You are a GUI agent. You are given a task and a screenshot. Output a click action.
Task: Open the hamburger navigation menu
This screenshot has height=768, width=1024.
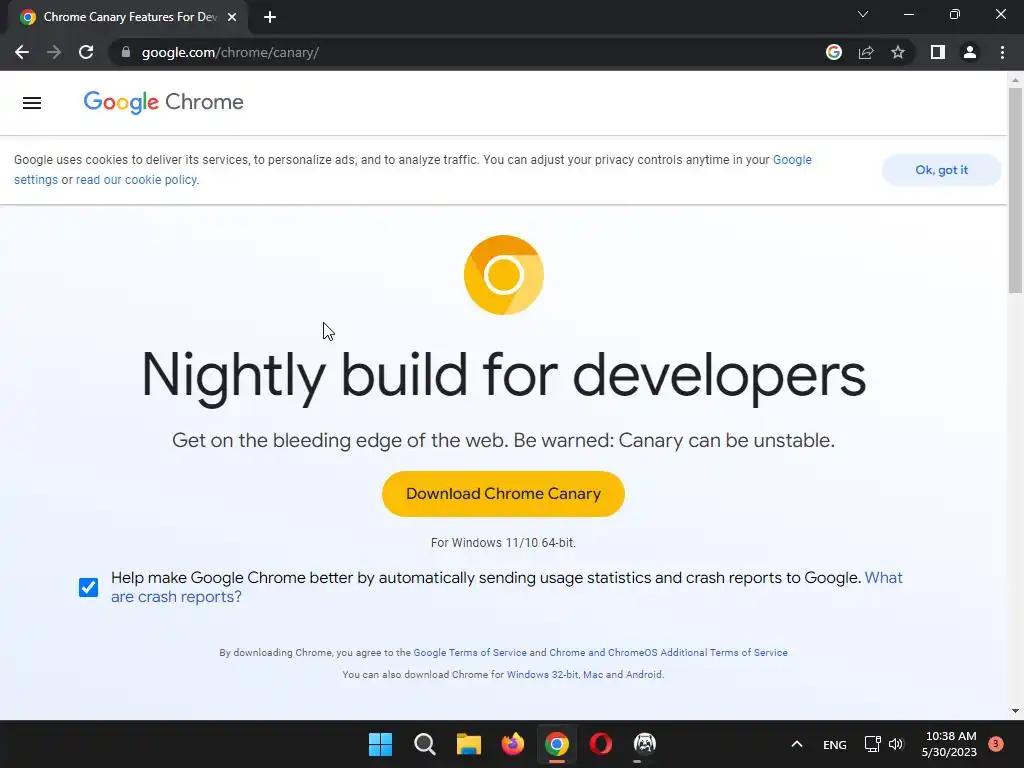pos(31,103)
